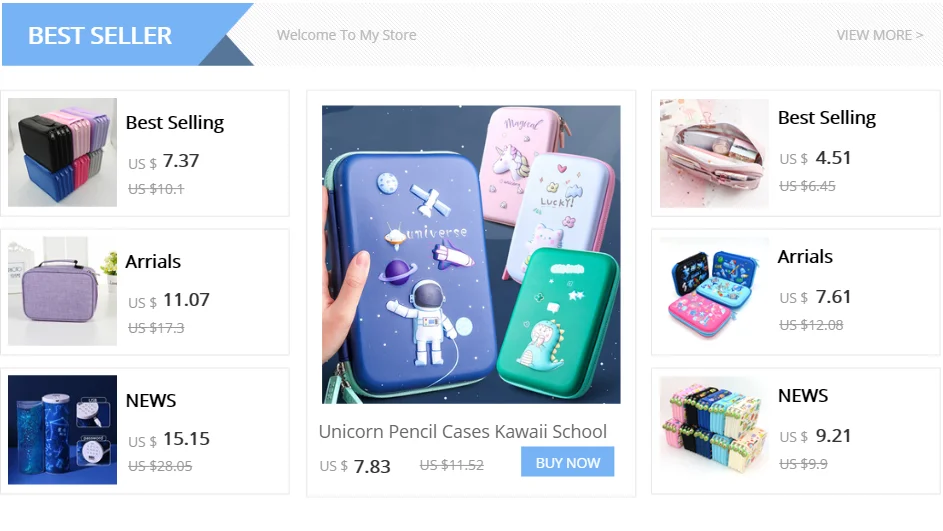This screenshot has width=943, height=531.
Task: Open the VIEW MORE link
Action: coord(879,35)
